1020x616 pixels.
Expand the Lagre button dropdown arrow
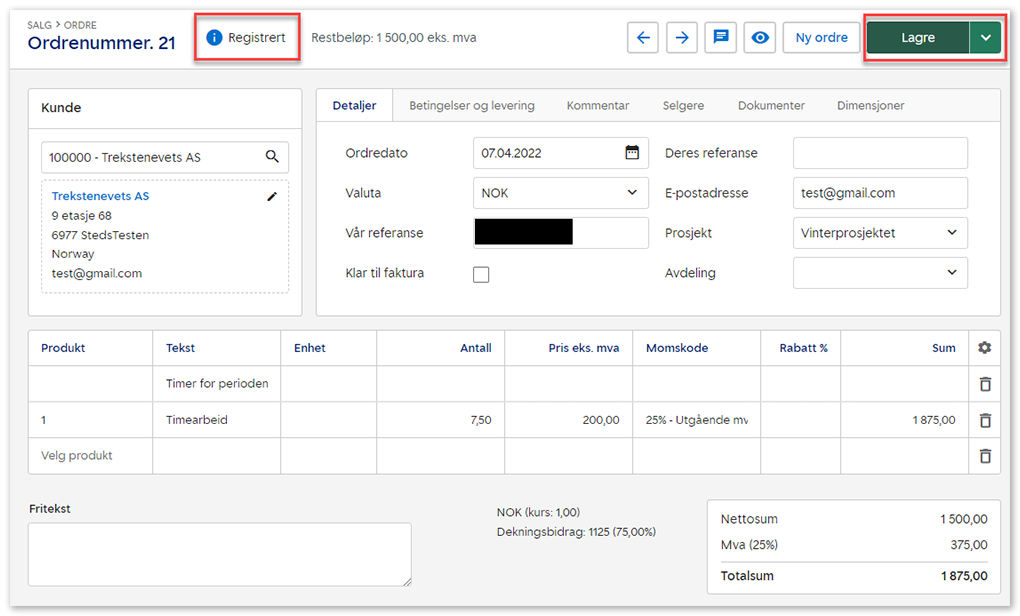tap(986, 38)
